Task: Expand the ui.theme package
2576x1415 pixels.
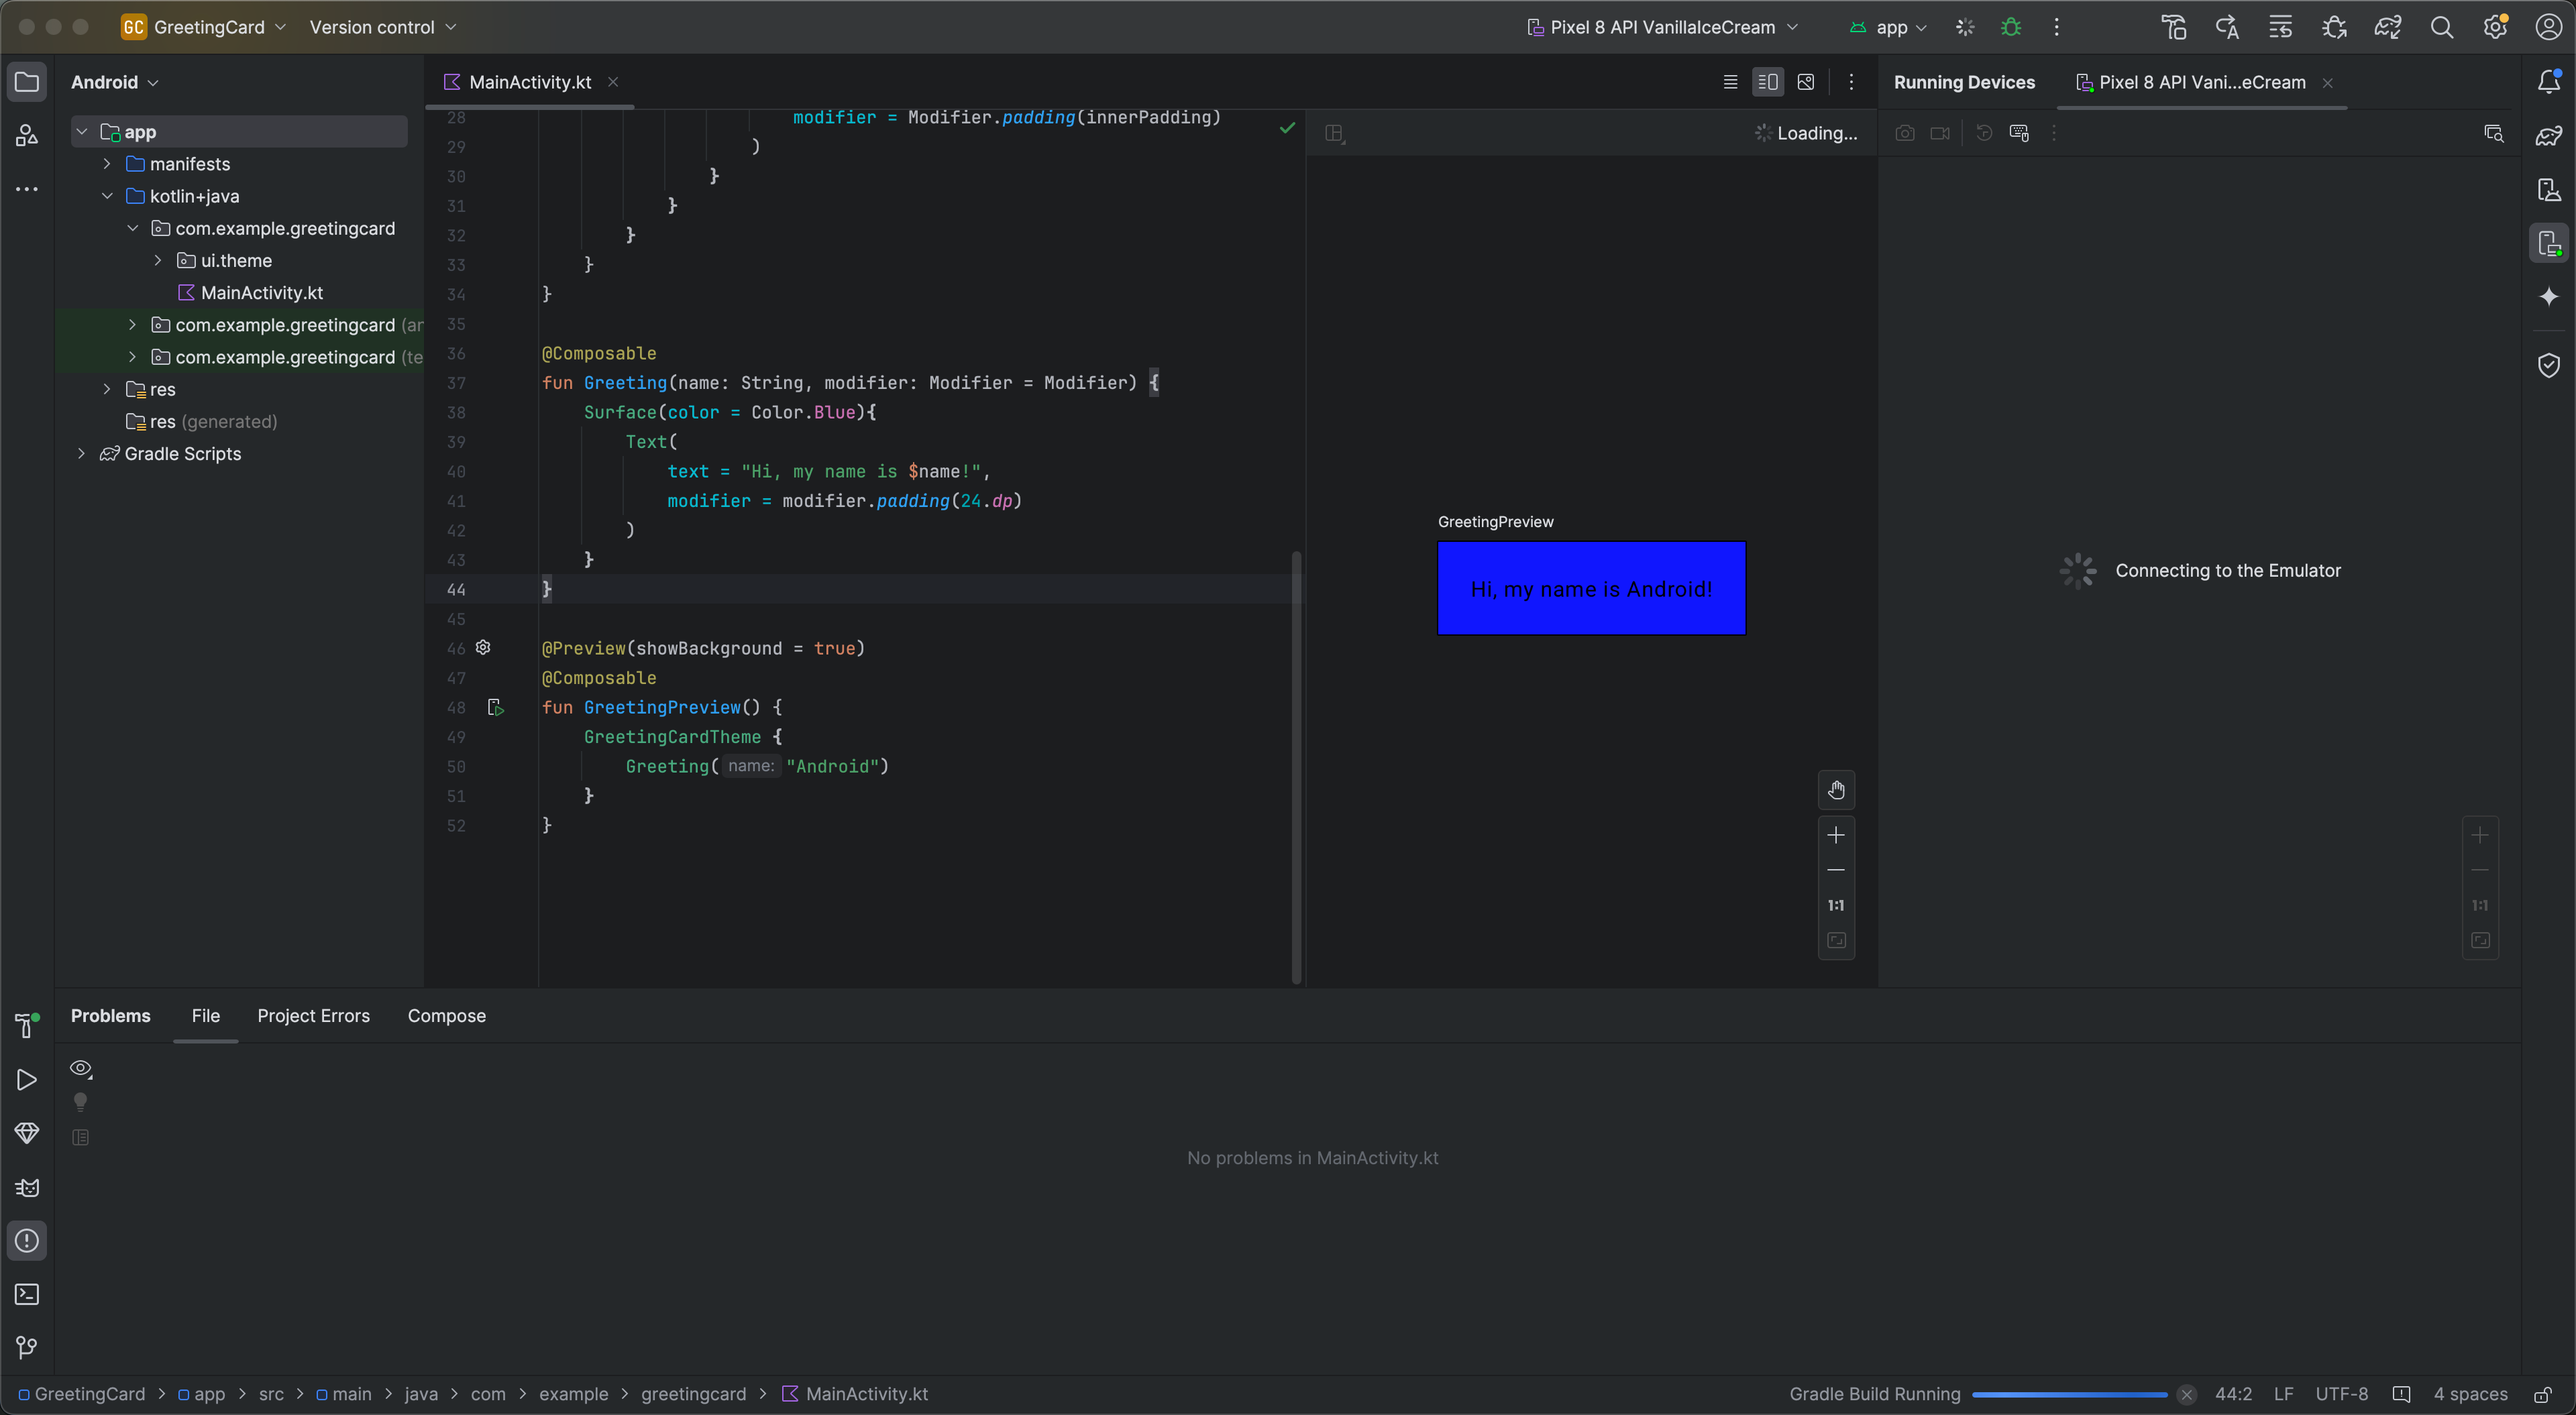Action: coord(158,260)
